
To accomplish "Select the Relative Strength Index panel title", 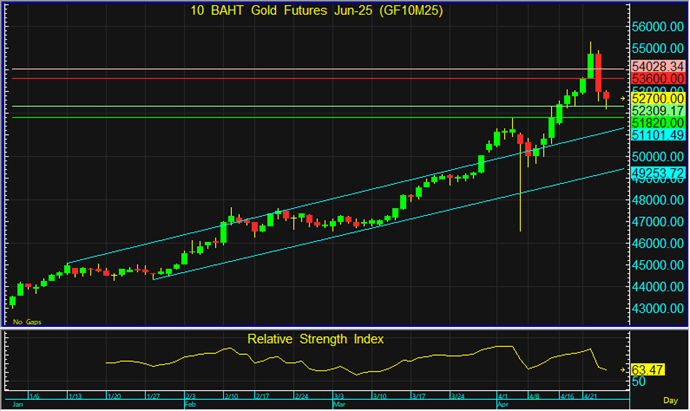I will click(x=316, y=339).
